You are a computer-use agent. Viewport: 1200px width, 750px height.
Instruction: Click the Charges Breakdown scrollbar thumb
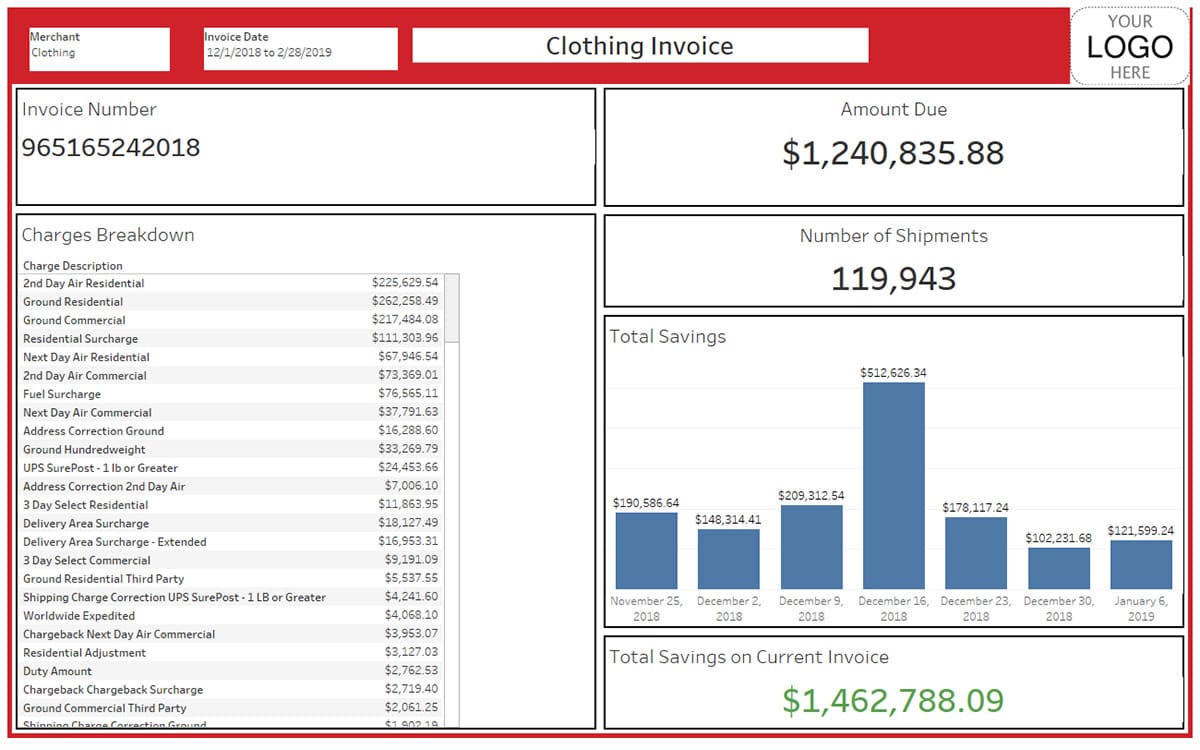click(x=452, y=309)
